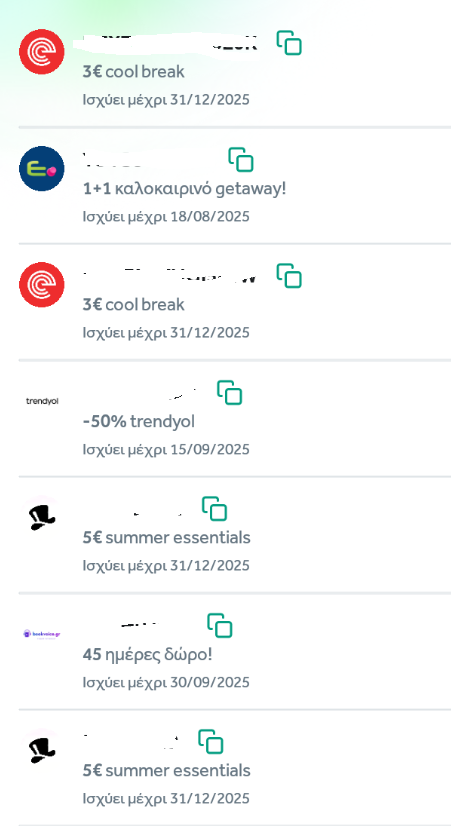Click the expiry text Ισχύει μέχρι 15/09/2025
The image size is (451, 826).
166,449
